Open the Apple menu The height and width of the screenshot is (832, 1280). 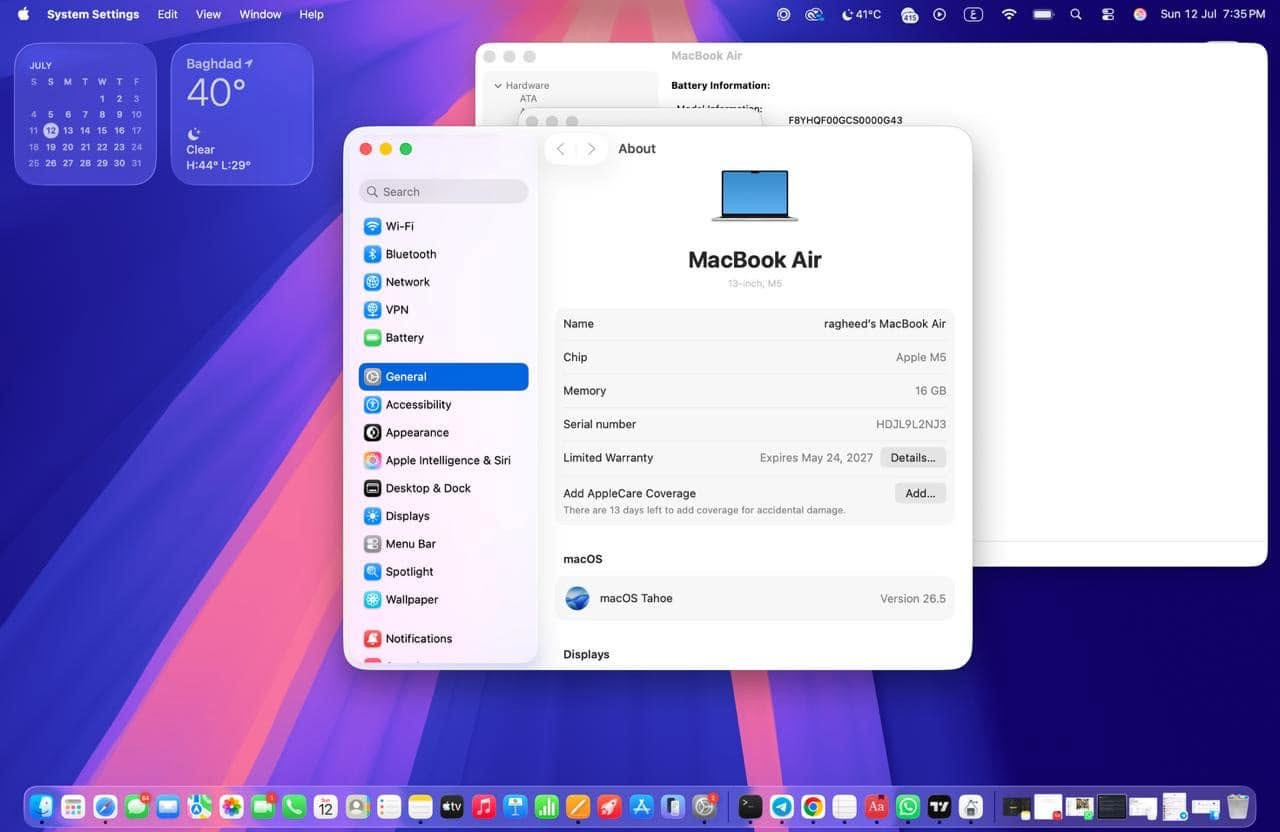coord(23,14)
